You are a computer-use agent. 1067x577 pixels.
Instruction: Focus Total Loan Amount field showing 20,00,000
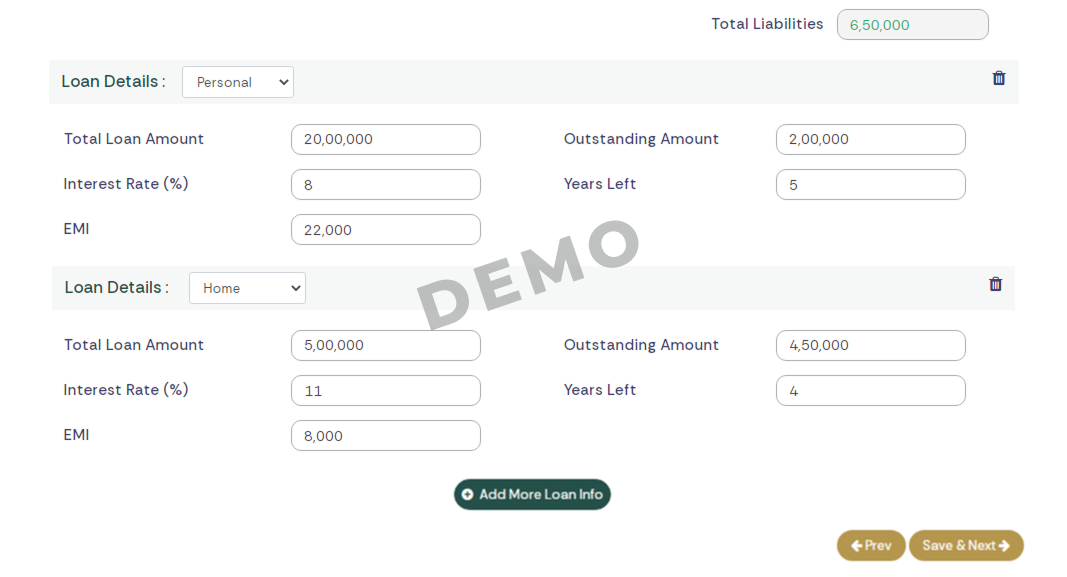point(385,140)
